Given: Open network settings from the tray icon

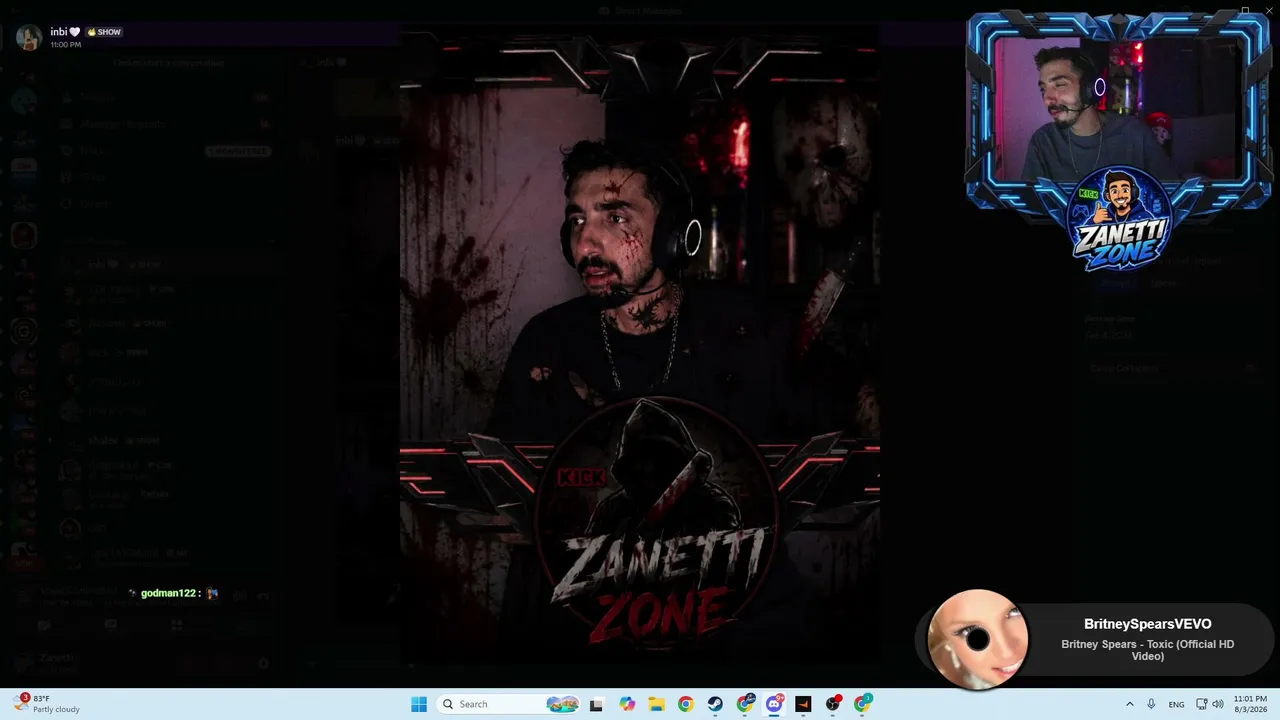Looking at the screenshot, I should [x=1202, y=704].
